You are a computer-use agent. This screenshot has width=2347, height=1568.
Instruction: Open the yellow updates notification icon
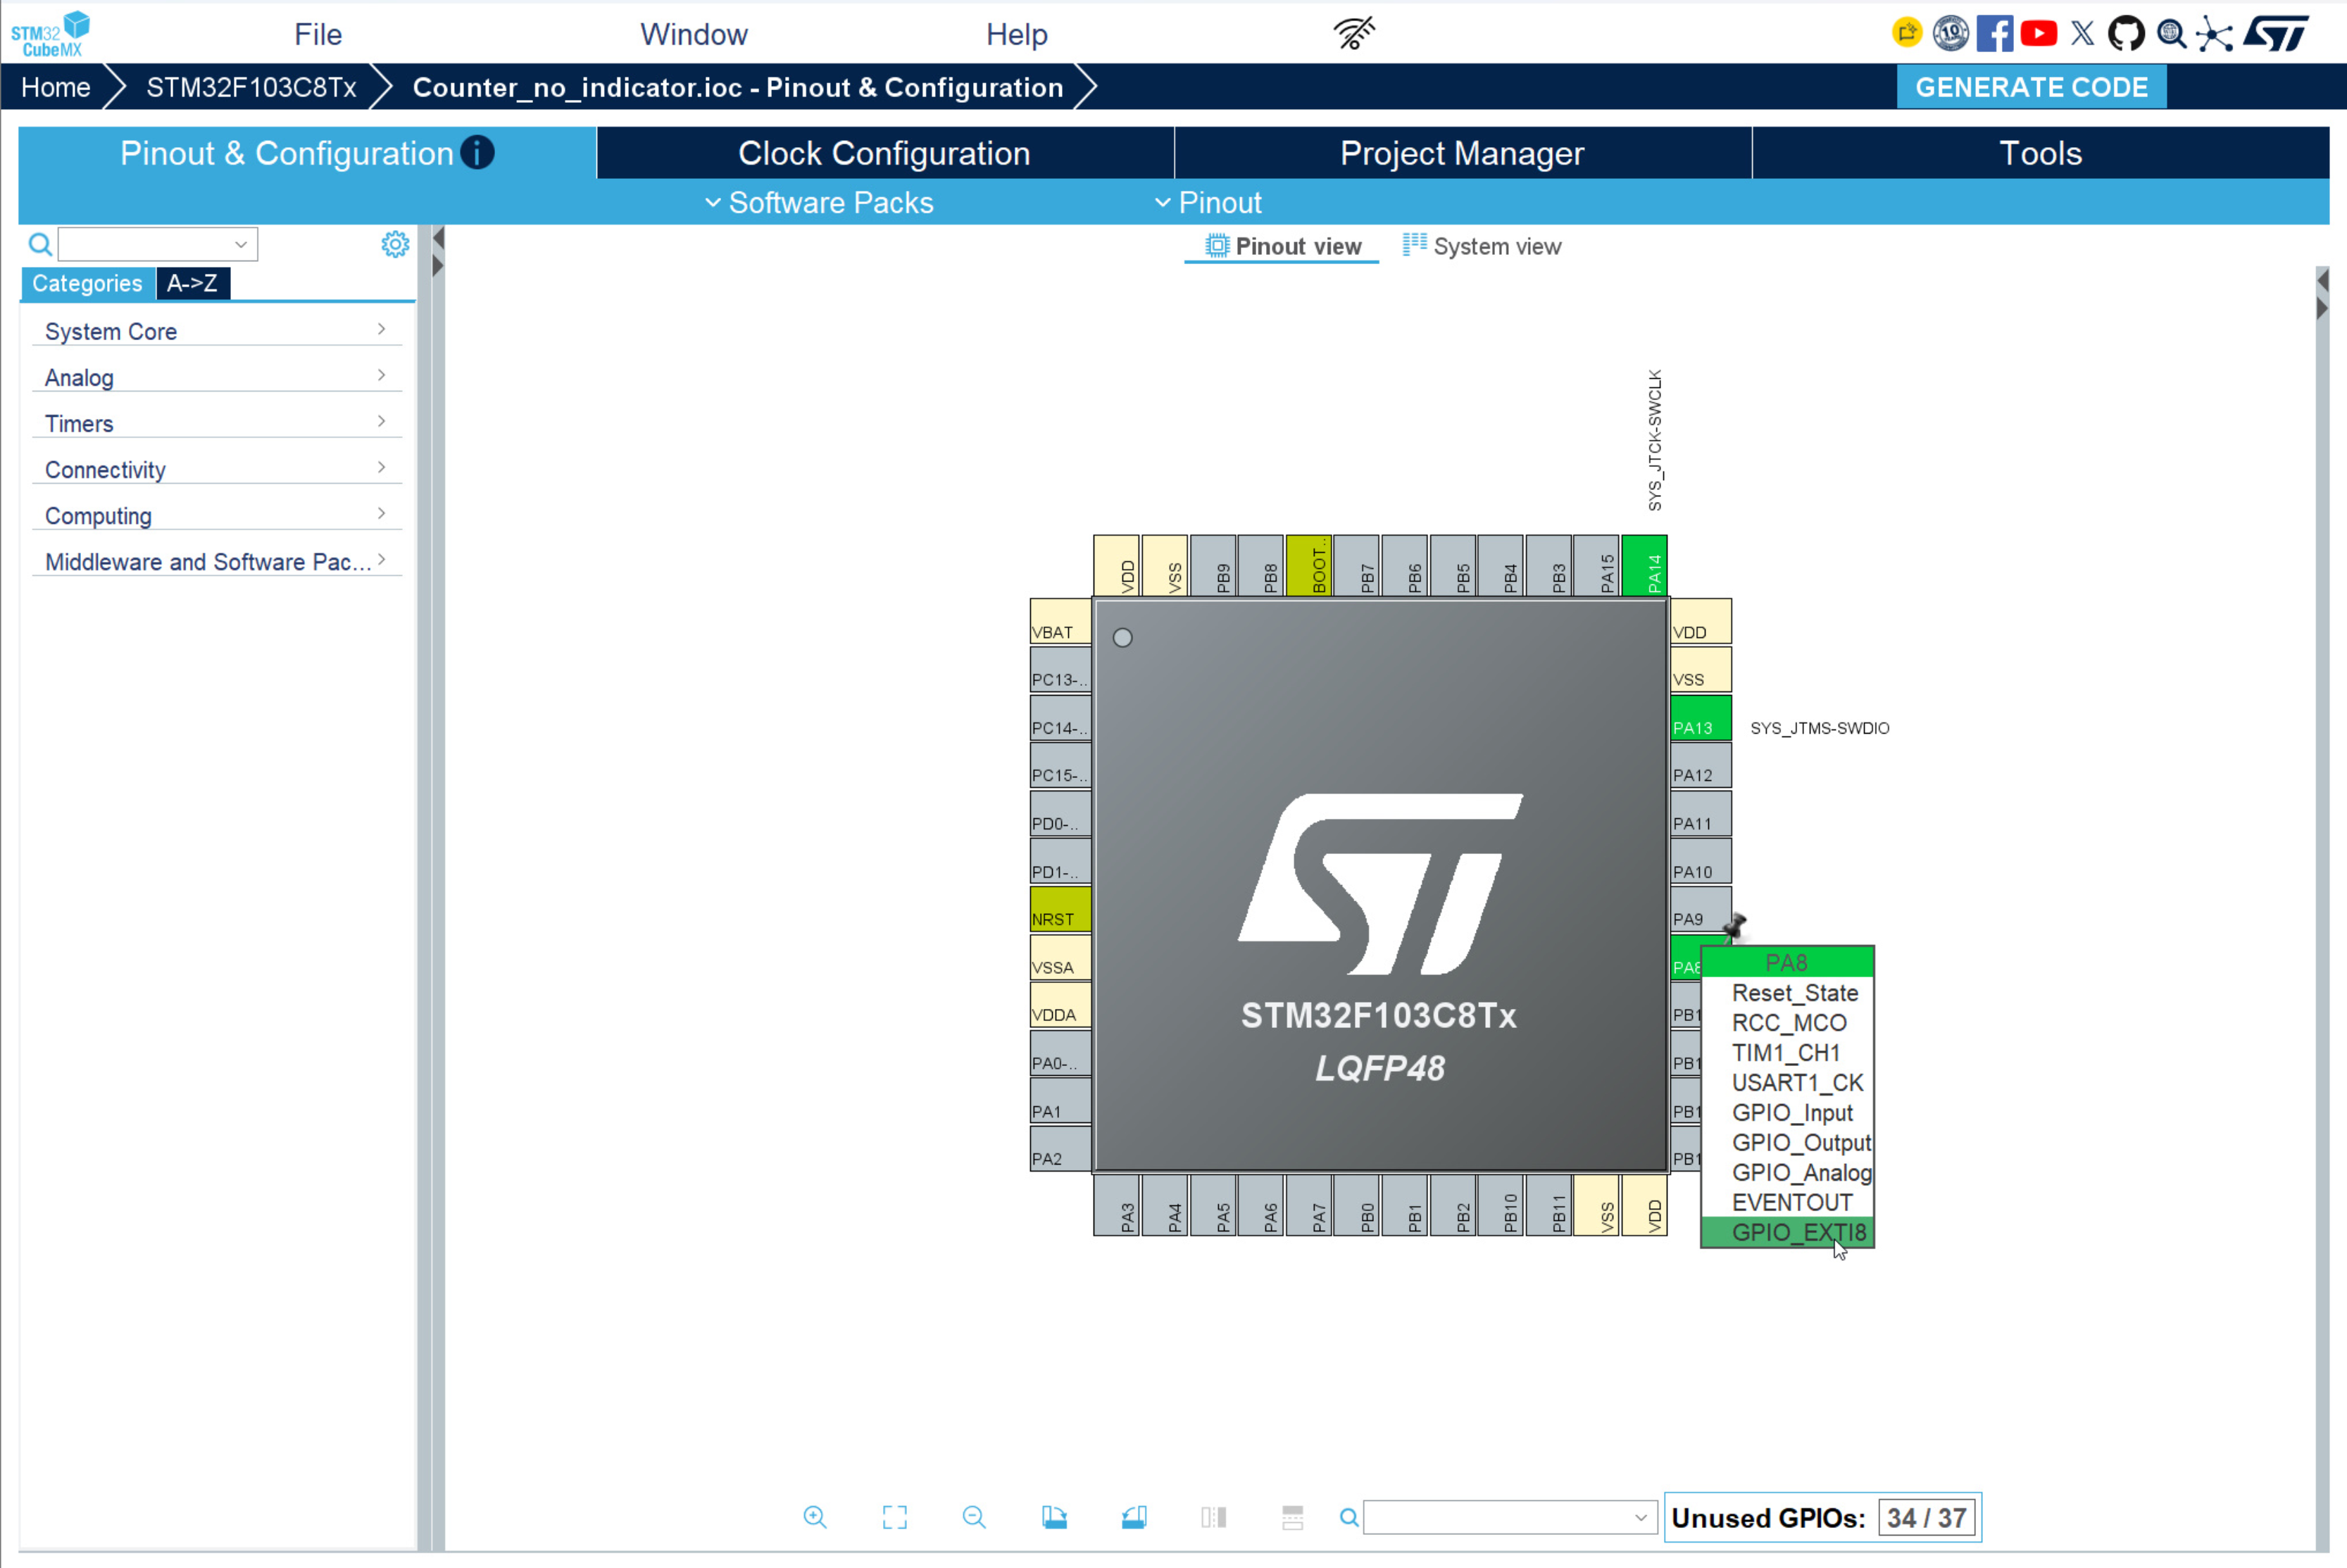coord(1907,33)
